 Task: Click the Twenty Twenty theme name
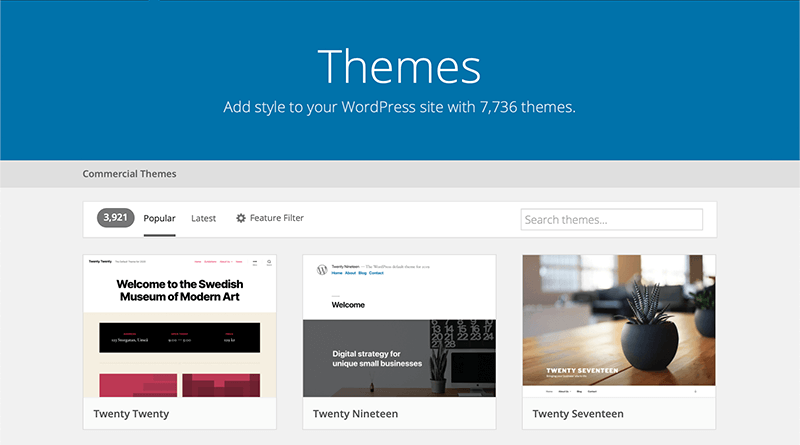pos(131,414)
